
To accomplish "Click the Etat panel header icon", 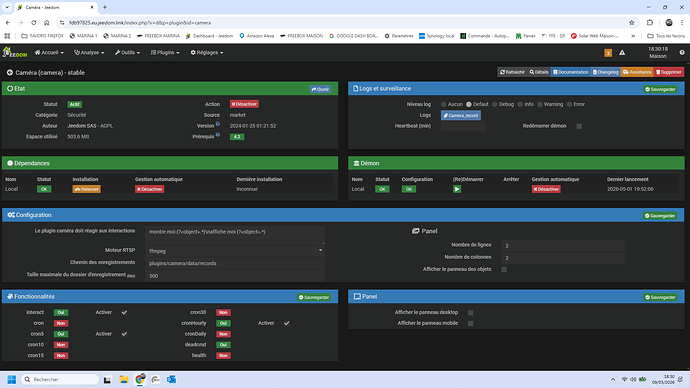I will (10, 88).
